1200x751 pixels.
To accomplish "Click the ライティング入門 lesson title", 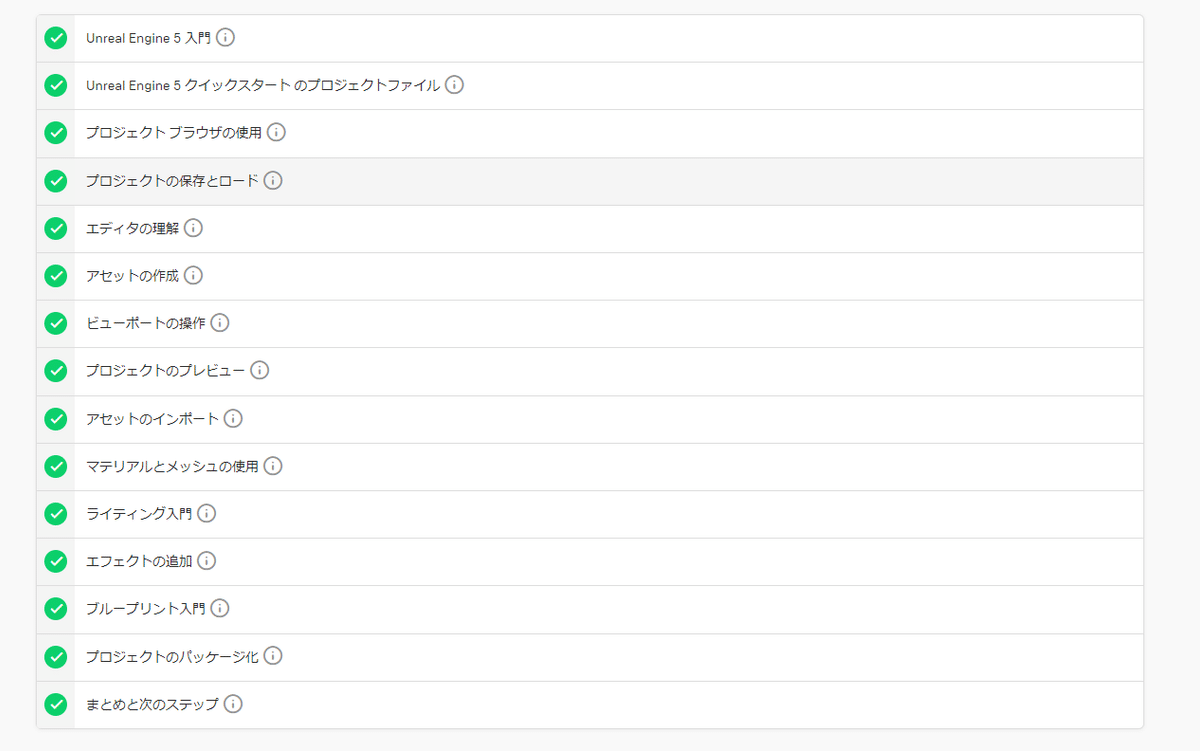I will click(138, 513).
